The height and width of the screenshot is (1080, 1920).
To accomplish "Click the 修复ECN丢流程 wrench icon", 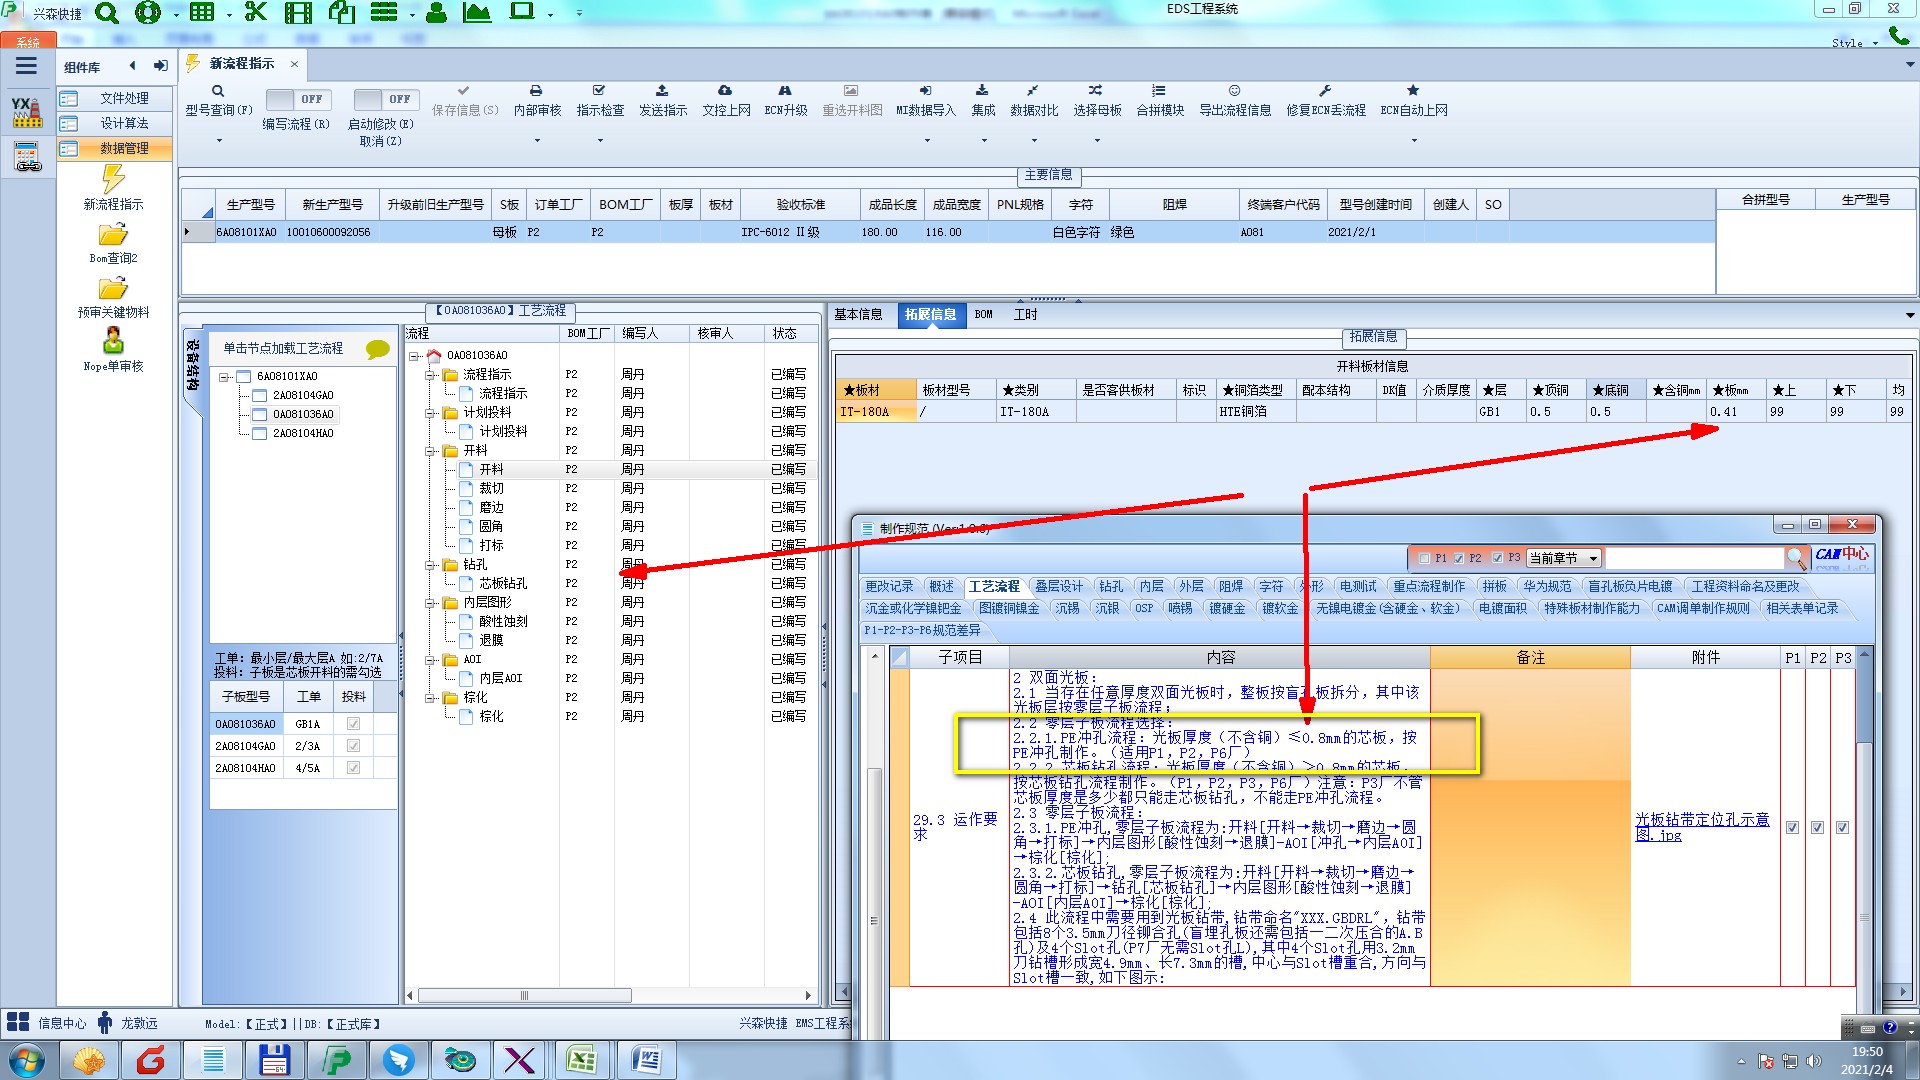I will 1325,91.
